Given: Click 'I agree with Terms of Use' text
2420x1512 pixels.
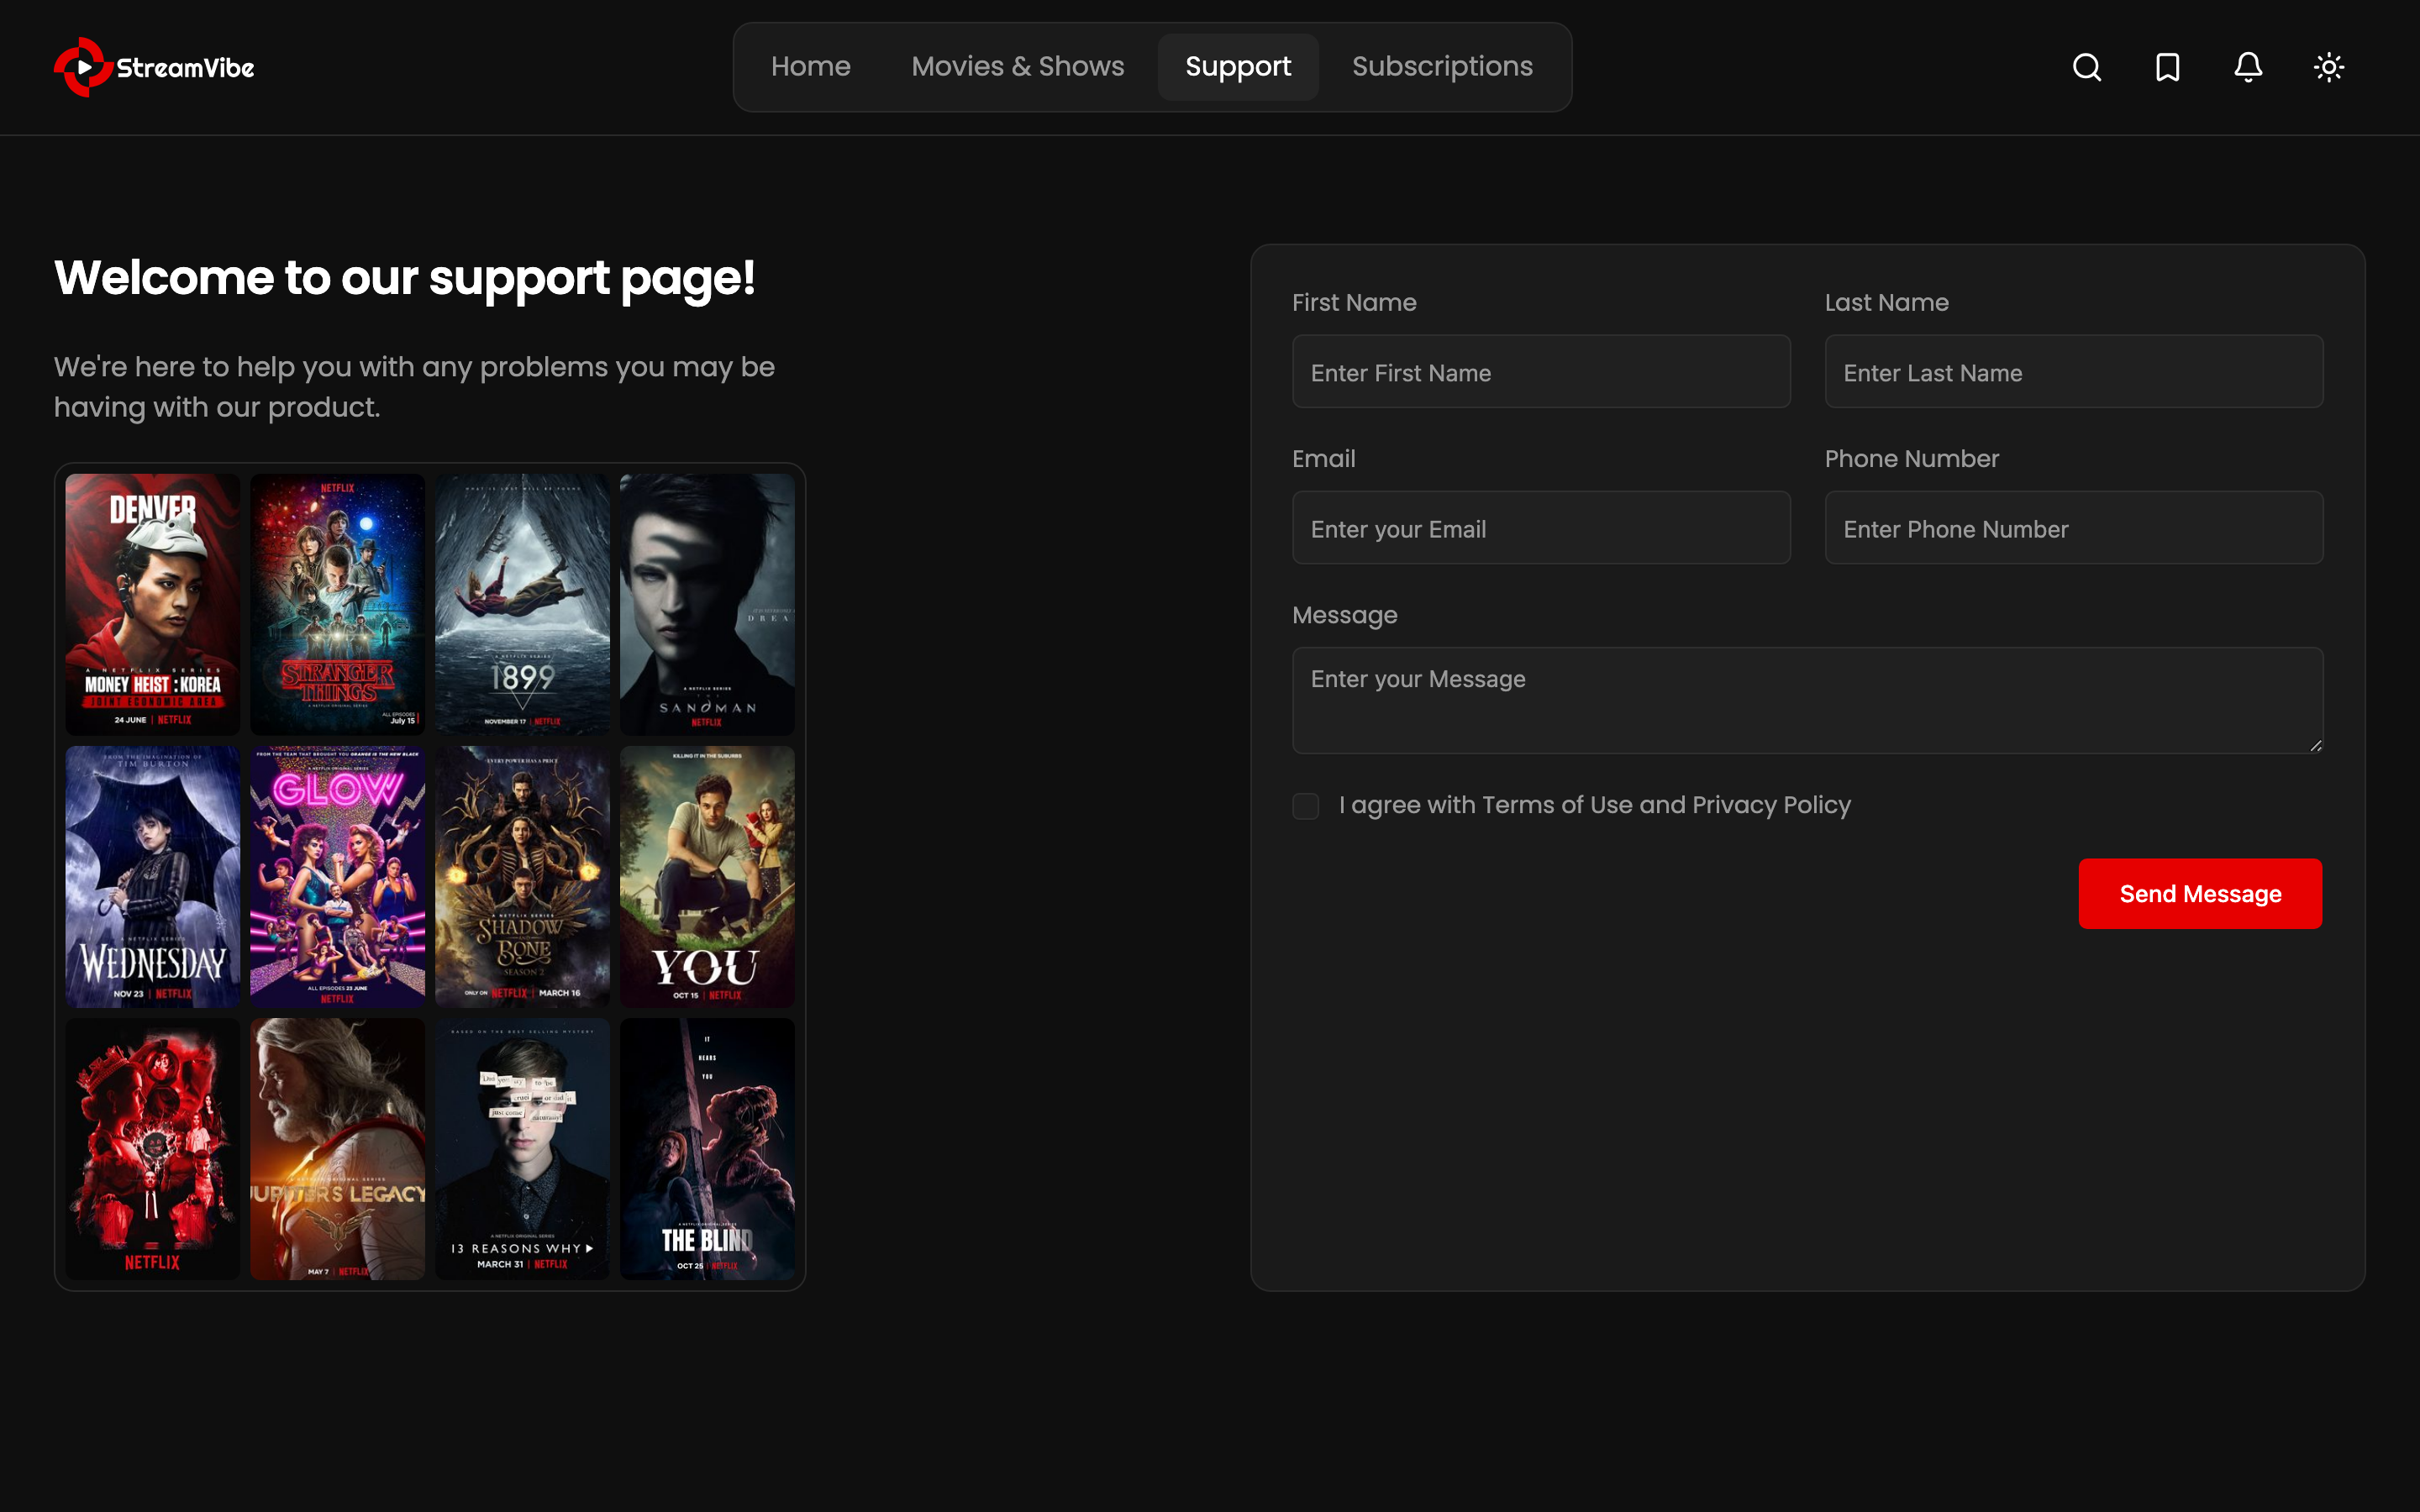Looking at the screenshot, I should [x=1594, y=805].
